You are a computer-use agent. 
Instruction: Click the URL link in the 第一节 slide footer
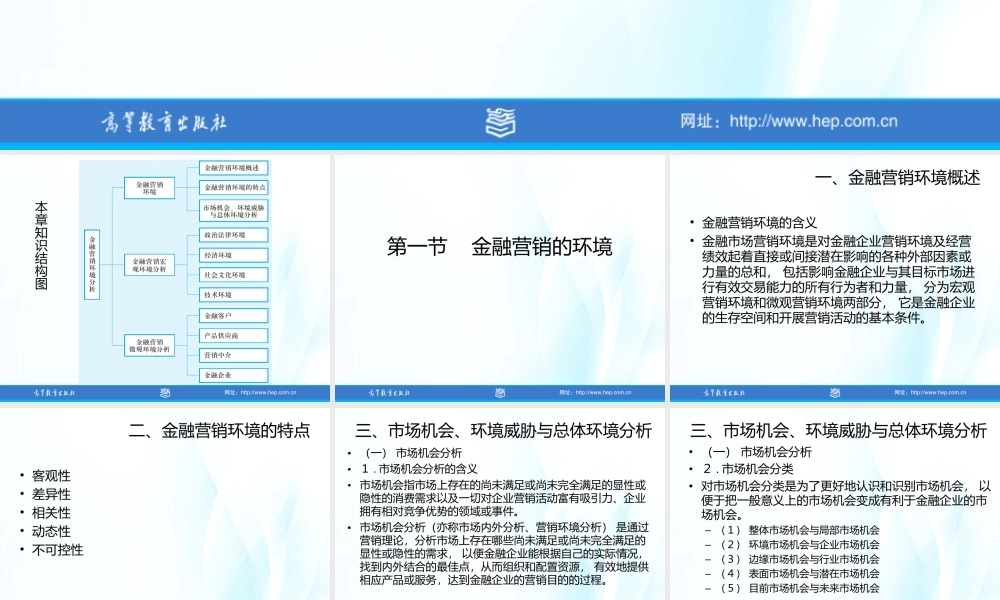coord(600,392)
